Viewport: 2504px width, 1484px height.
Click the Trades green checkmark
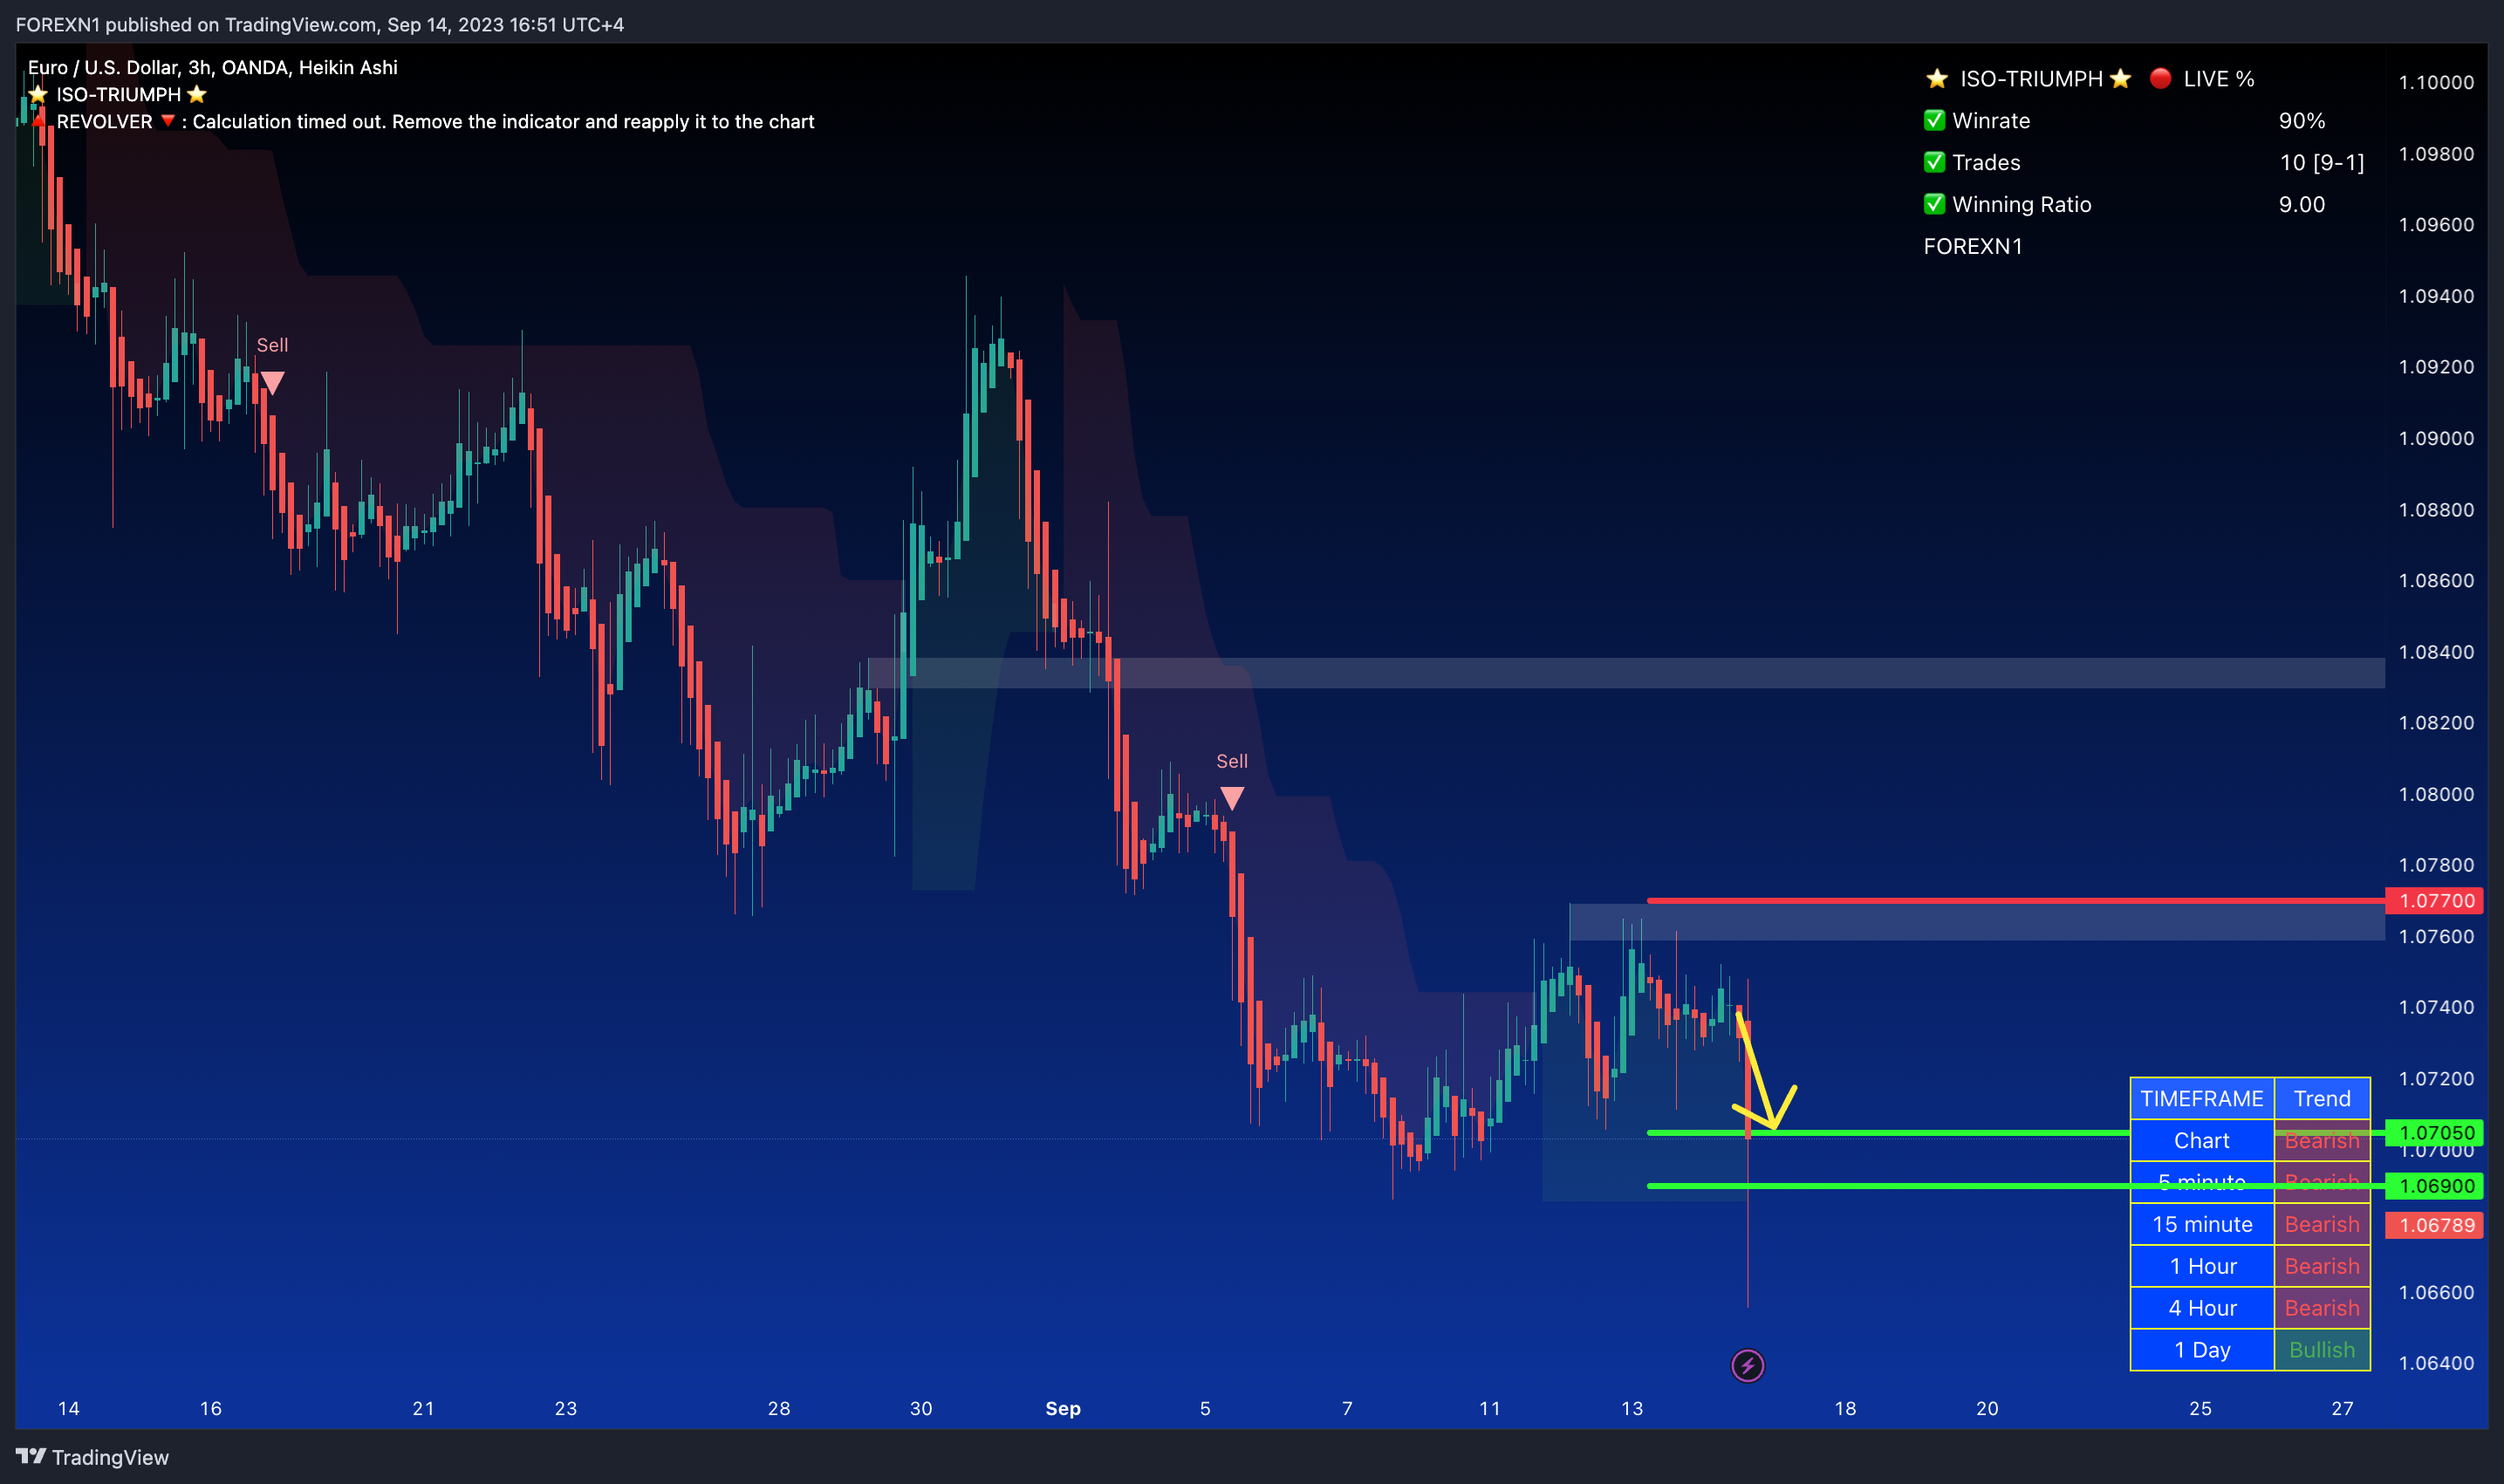click(1935, 162)
